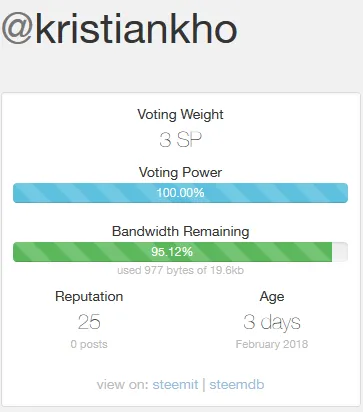Click the 3 days age value
Screen dimensions: 363x412
coord(272,322)
